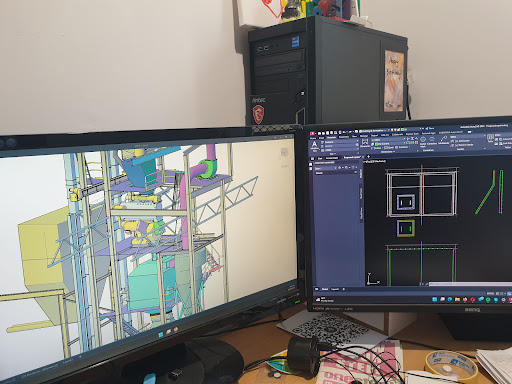
Task: Click the ViewCube in 3D model viewer
Action: point(284,153)
